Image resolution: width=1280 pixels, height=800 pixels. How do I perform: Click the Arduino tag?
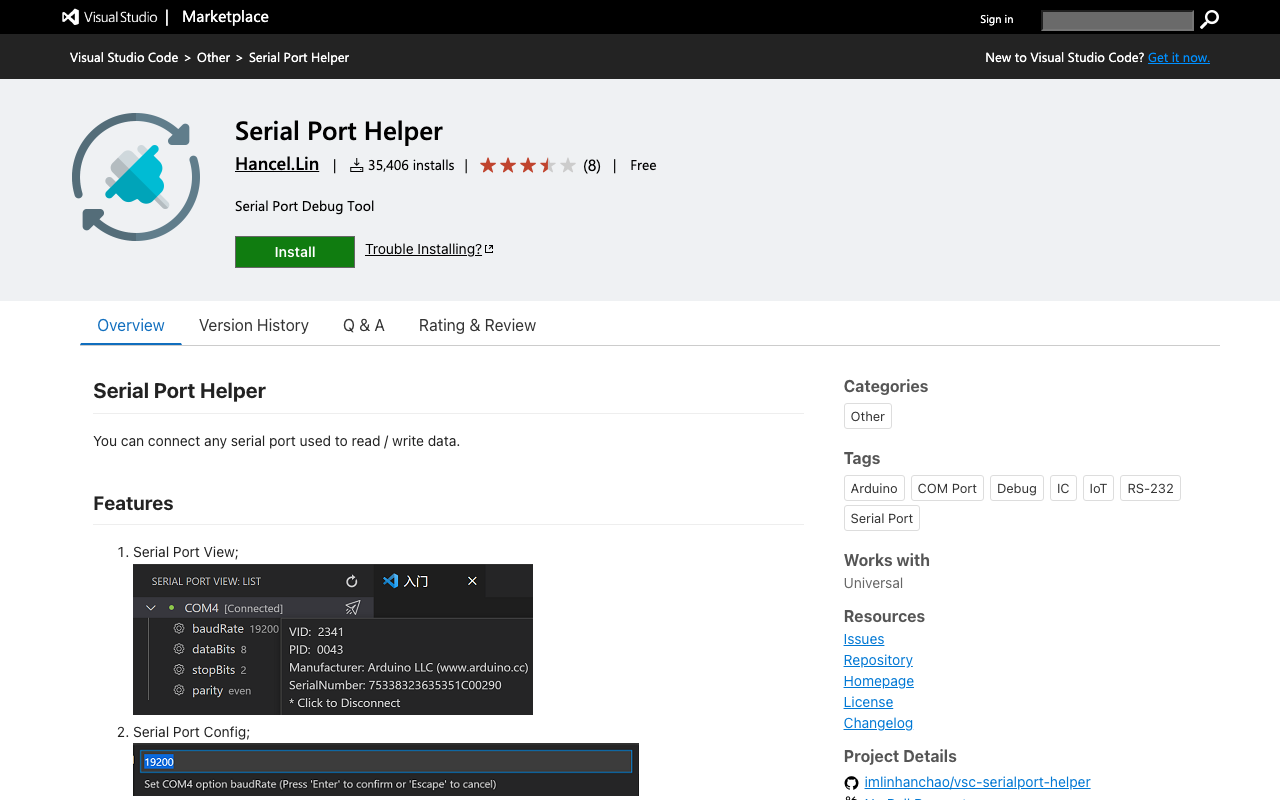click(874, 488)
